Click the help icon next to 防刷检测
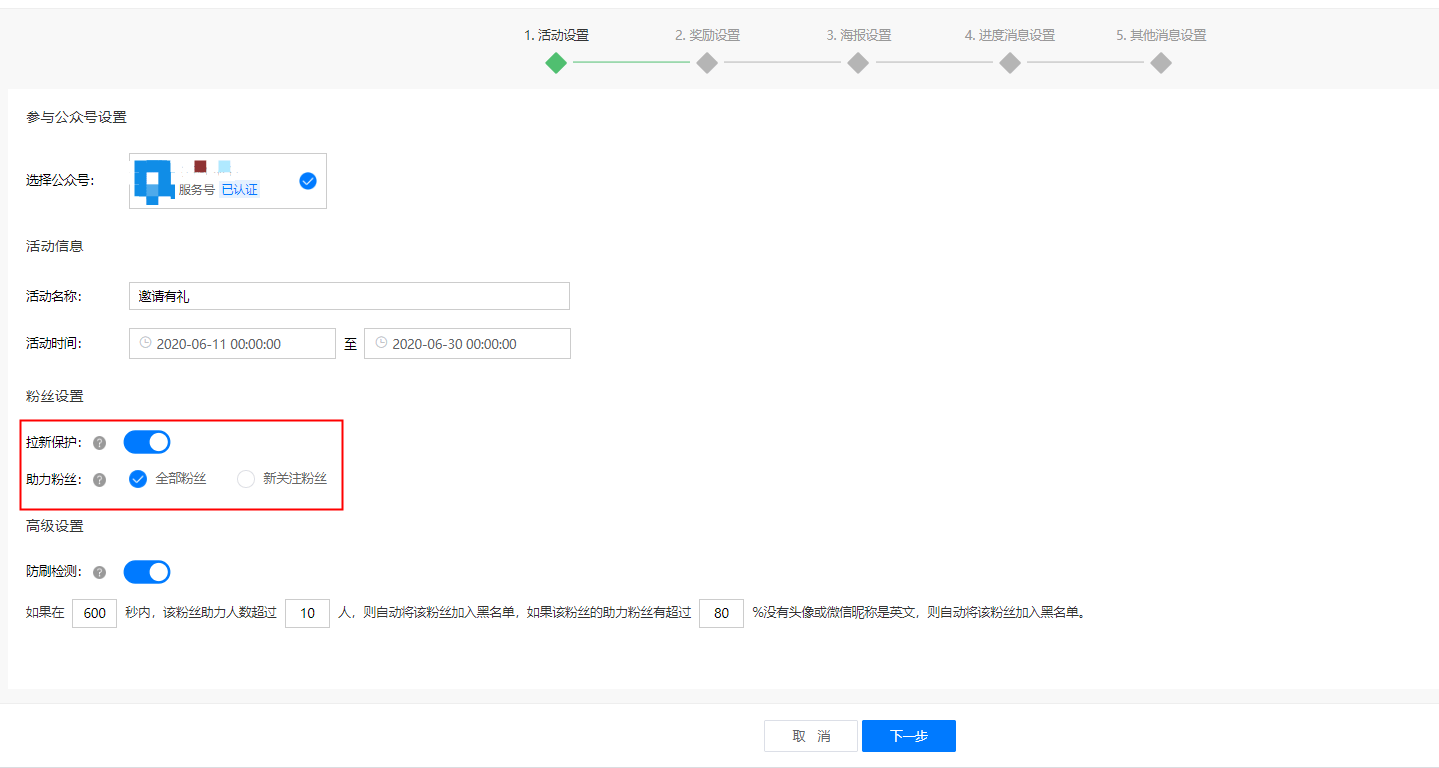Image resolution: width=1439 pixels, height=768 pixels. click(x=99, y=573)
